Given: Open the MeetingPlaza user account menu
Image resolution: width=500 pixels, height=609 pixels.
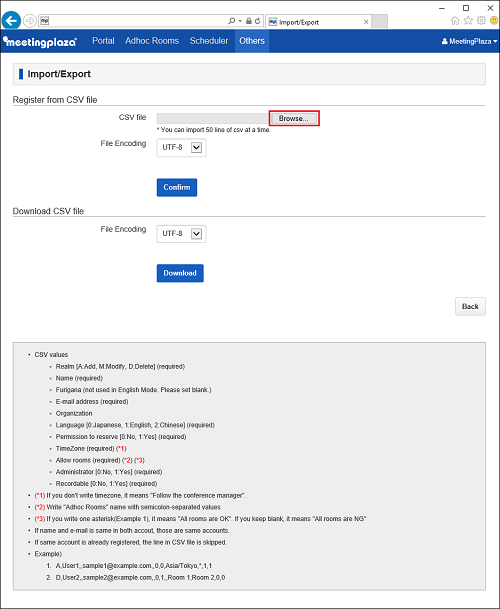Looking at the screenshot, I should click(469, 41).
